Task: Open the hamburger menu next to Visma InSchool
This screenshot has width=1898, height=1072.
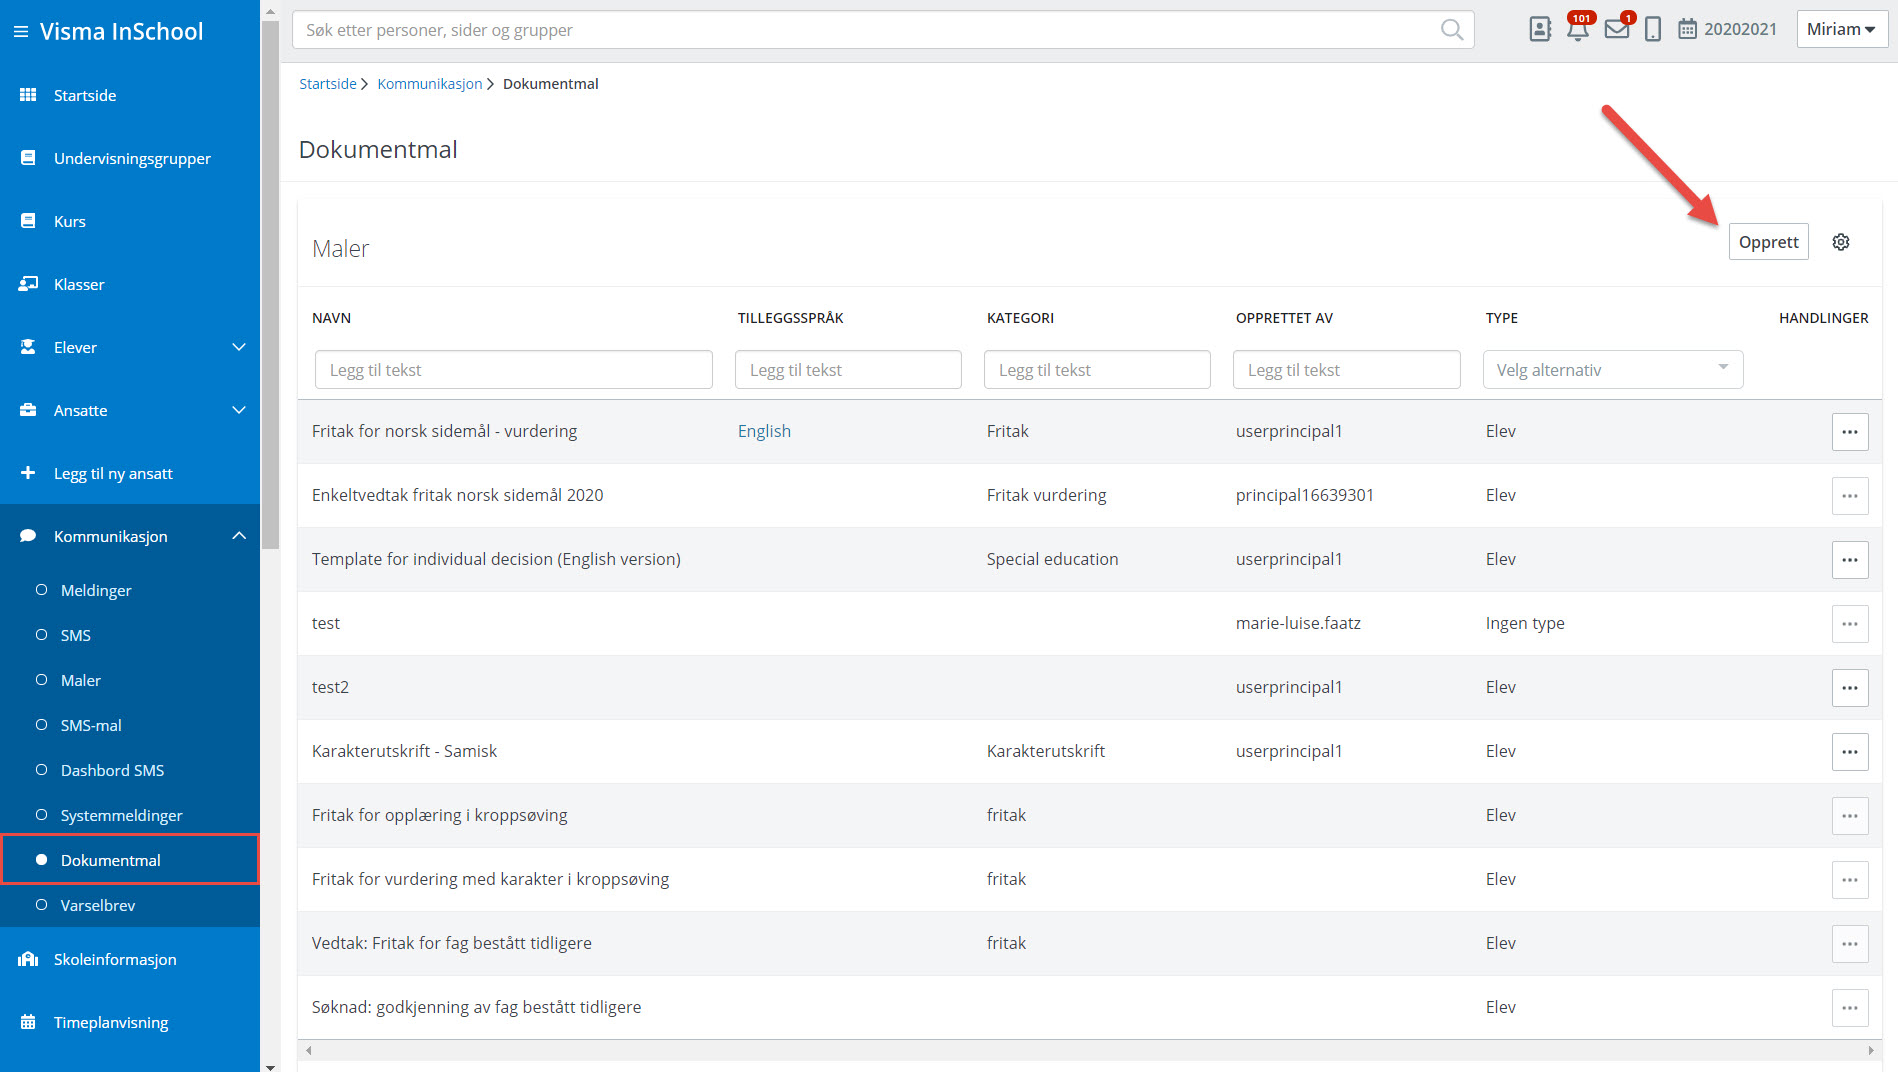Action: click(20, 32)
